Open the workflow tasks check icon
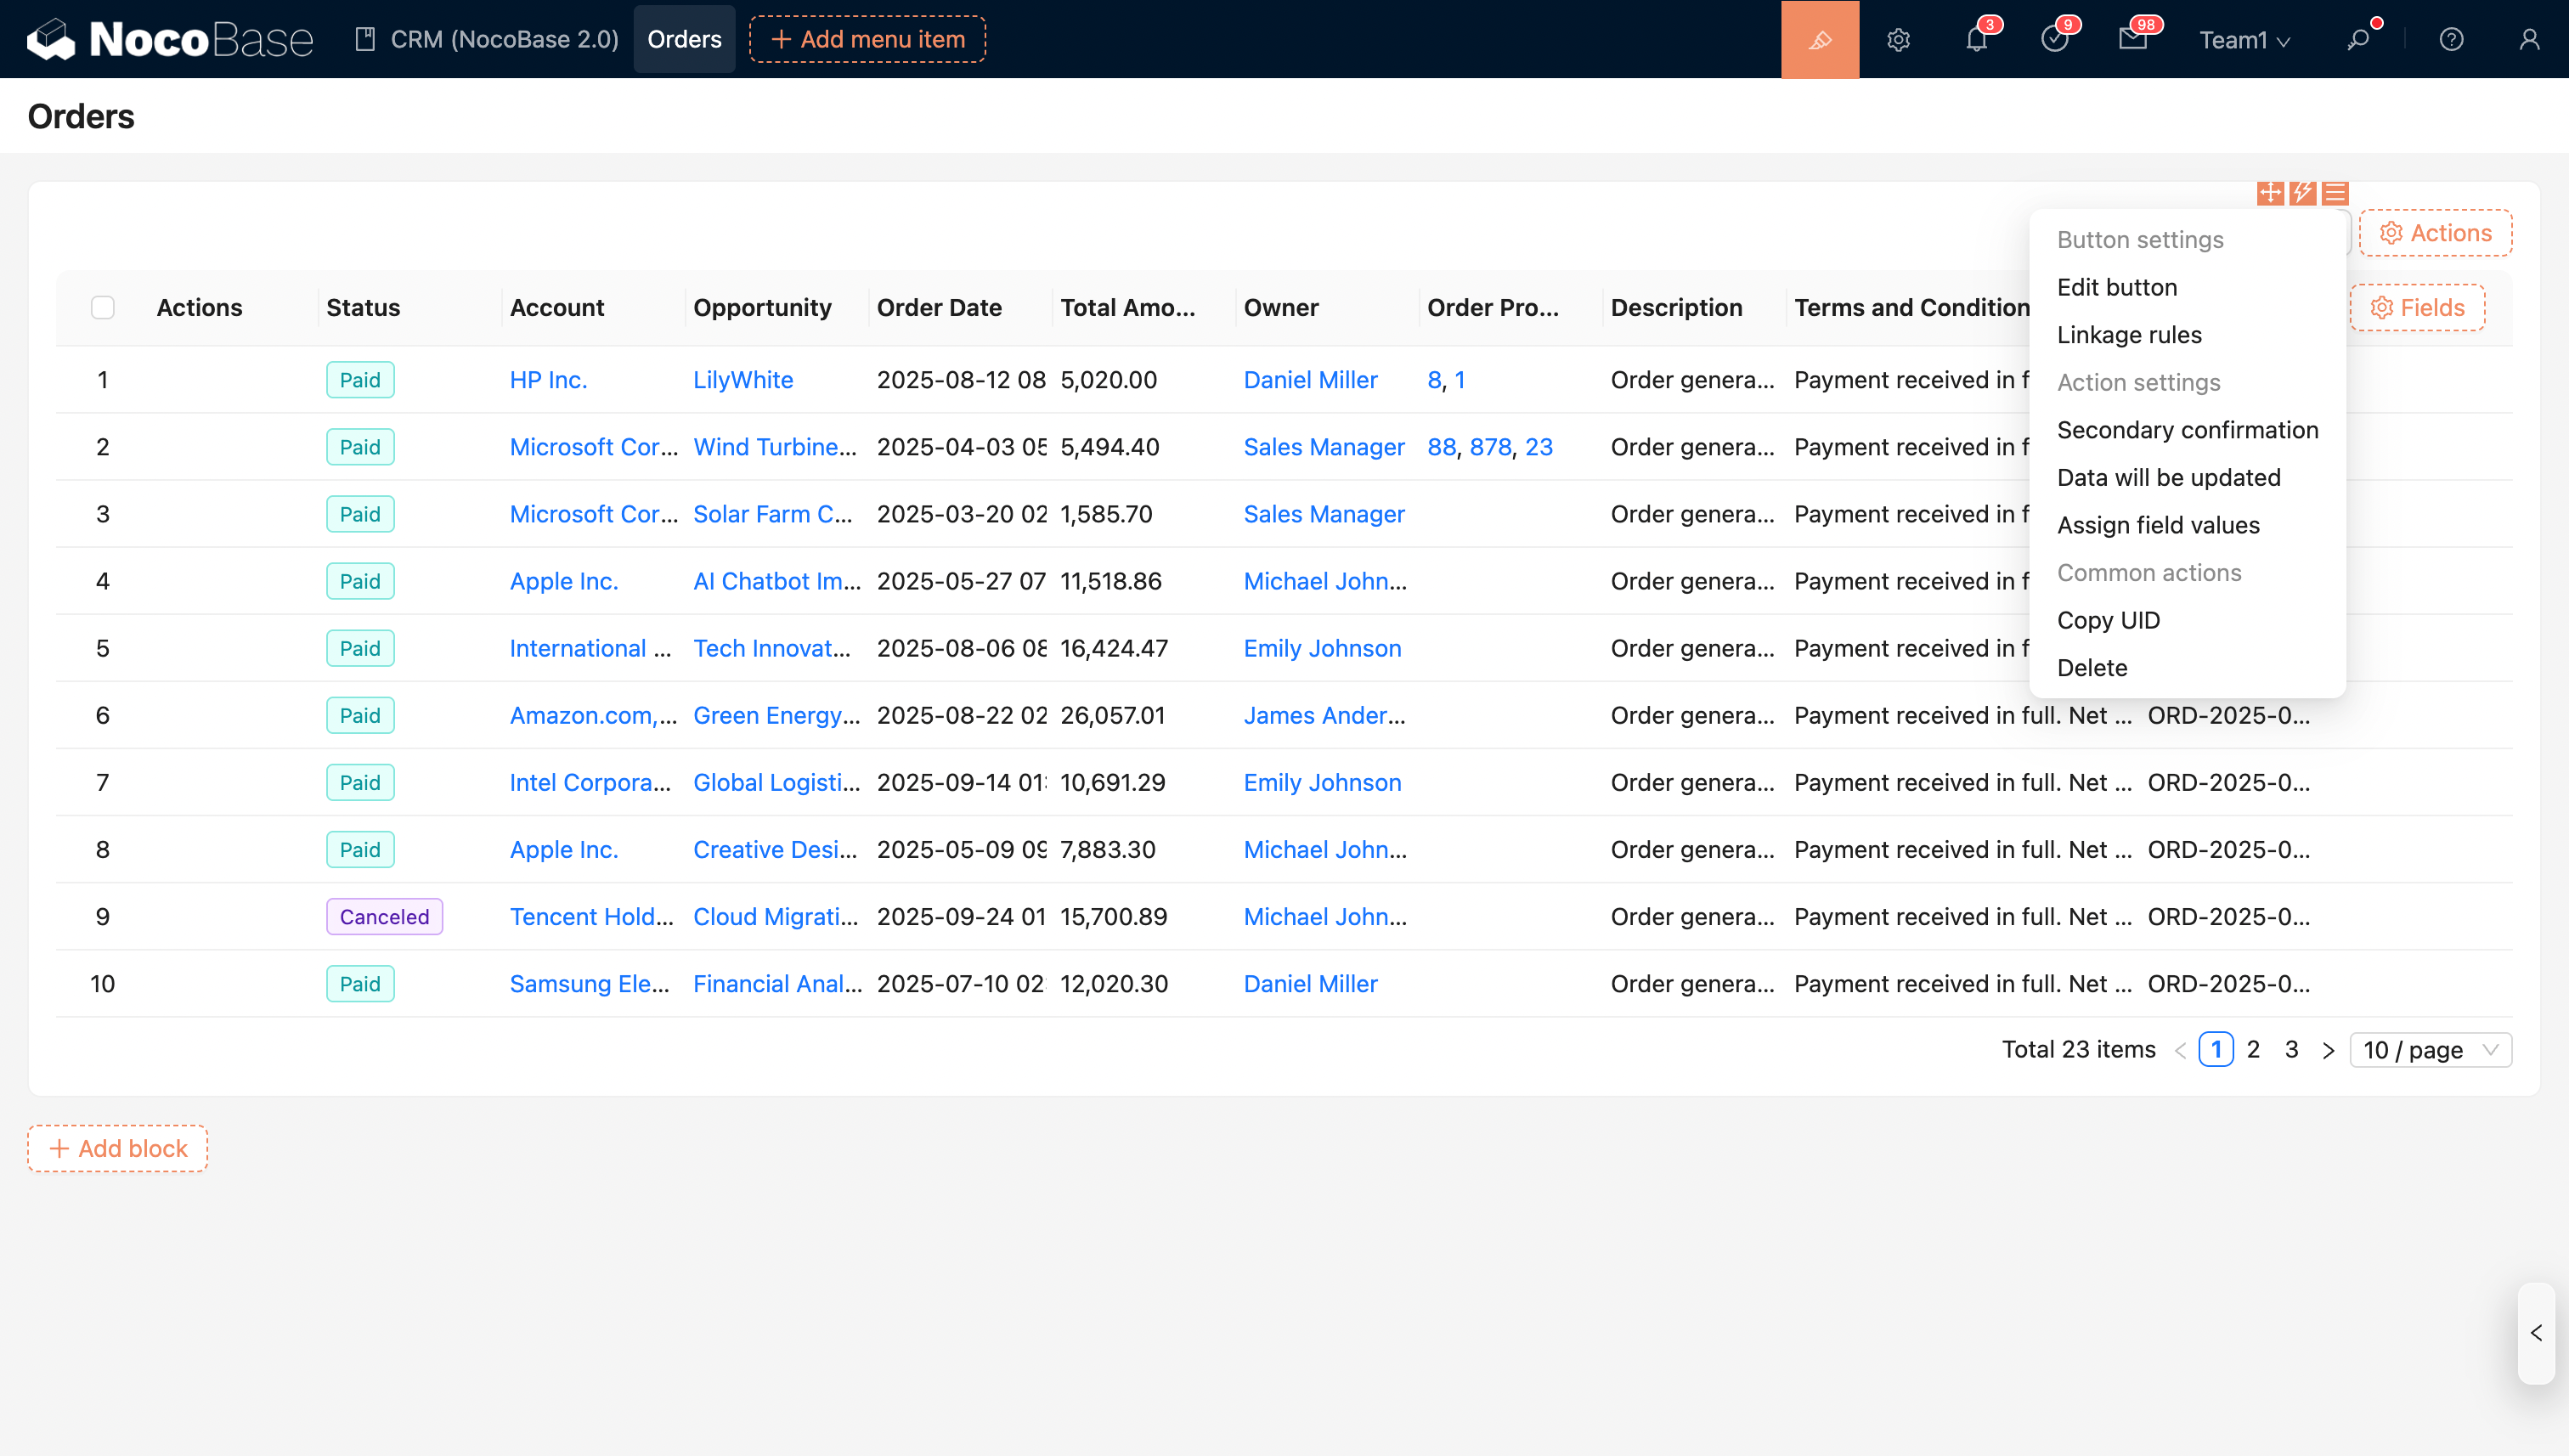 (2054, 39)
